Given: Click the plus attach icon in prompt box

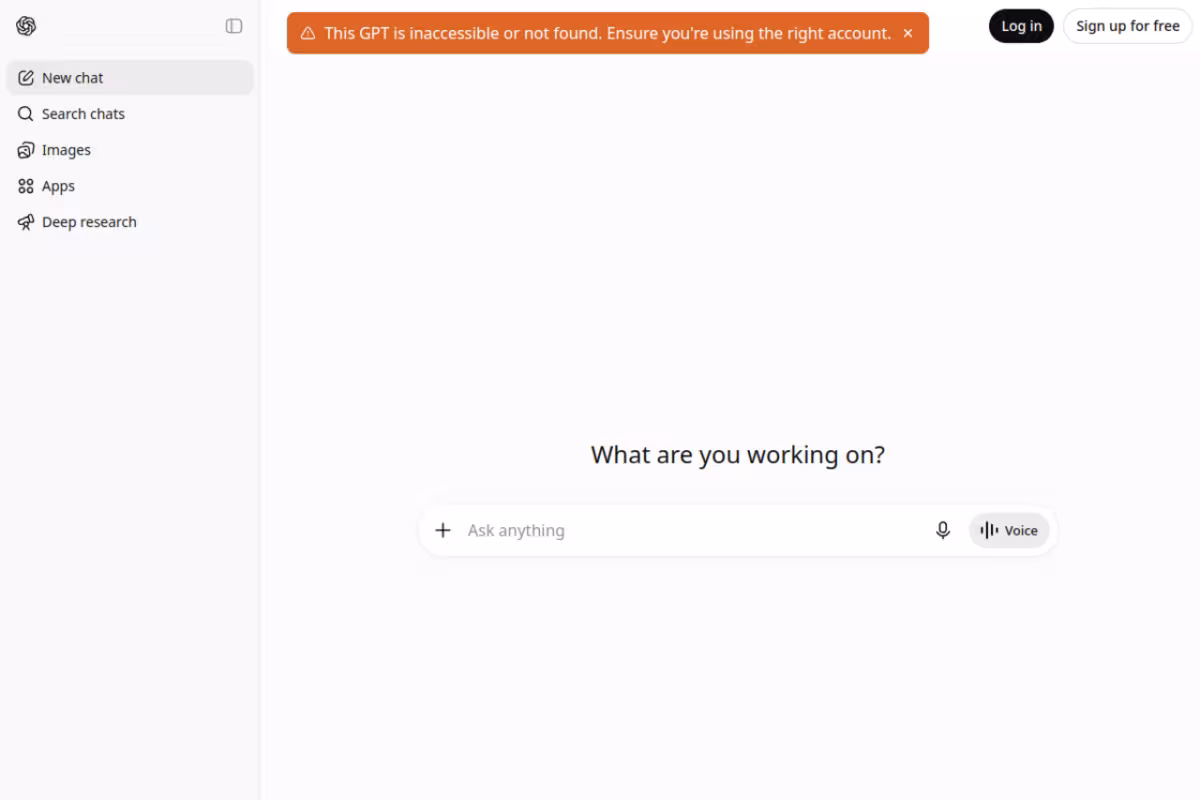Looking at the screenshot, I should [x=443, y=530].
